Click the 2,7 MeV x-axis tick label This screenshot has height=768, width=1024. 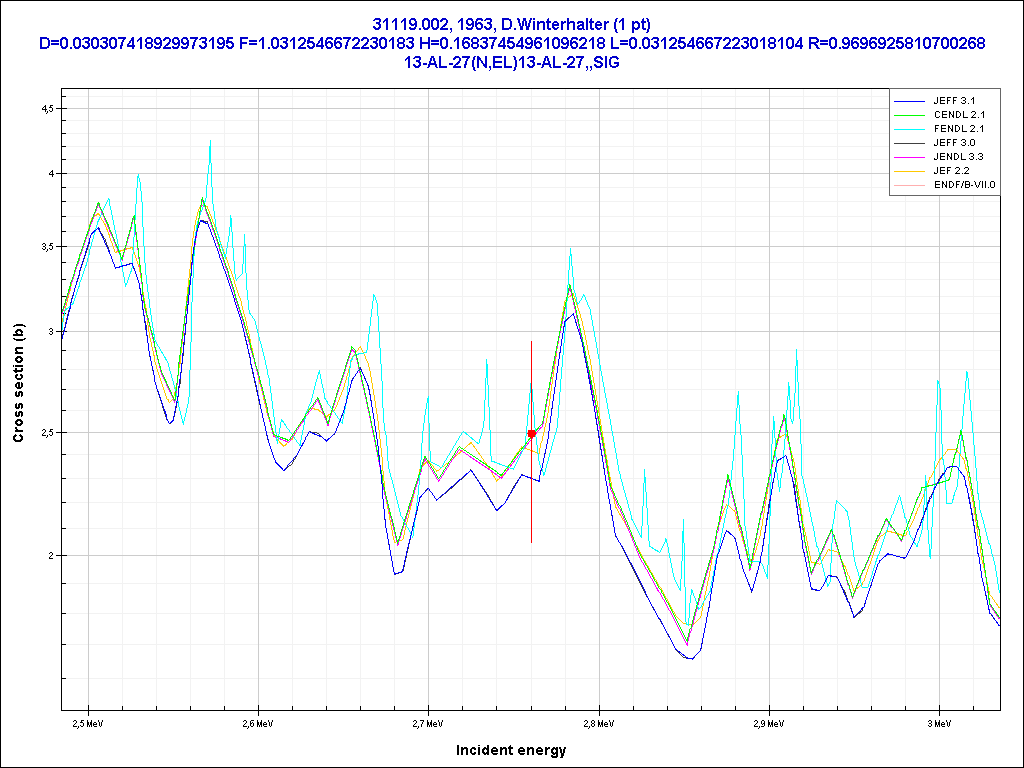click(428, 722)
